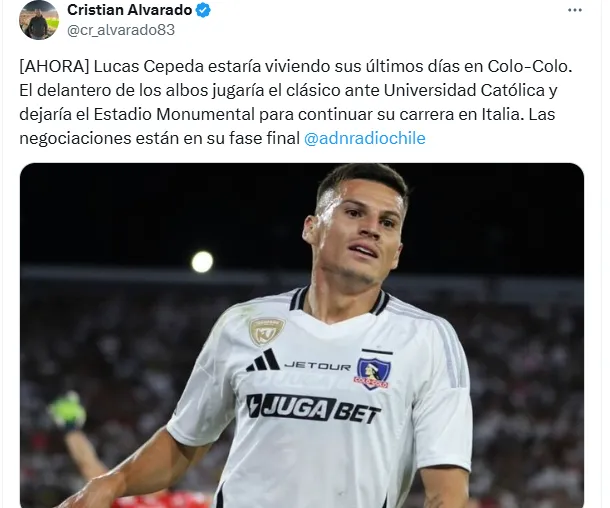This screenshot has width=610, height=508.
Task: Open the attached player photo
Action: click(x=302, y=335)
